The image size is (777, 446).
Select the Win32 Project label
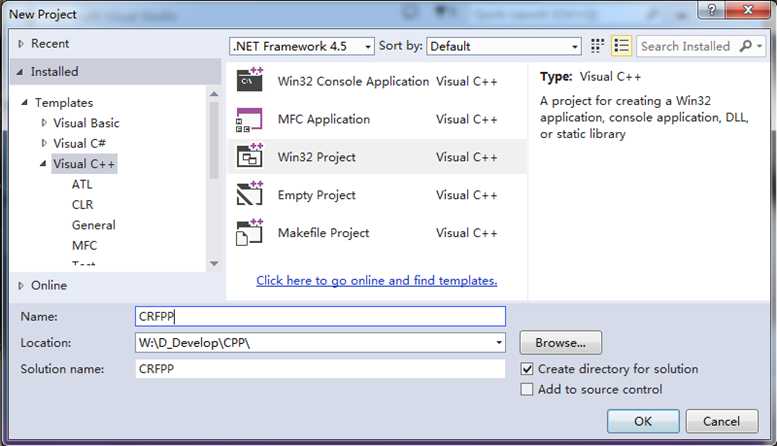pos(316,157)
